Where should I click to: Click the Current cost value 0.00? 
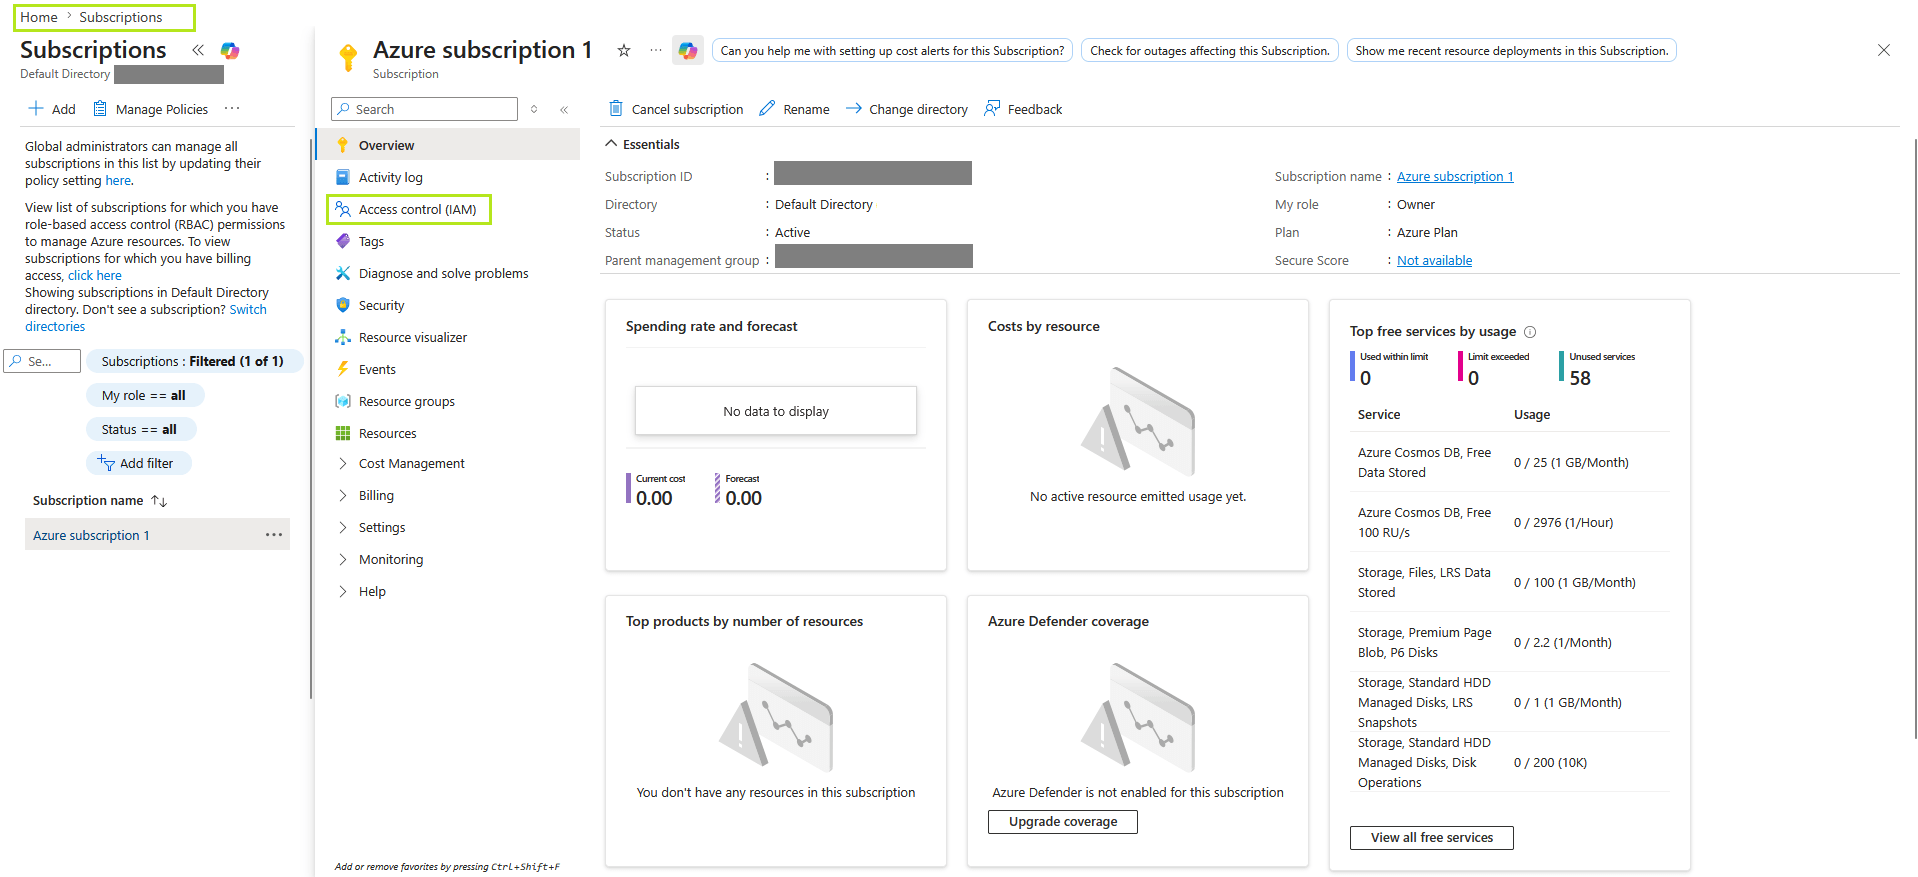pyautogui.click(x=654, y=498)
